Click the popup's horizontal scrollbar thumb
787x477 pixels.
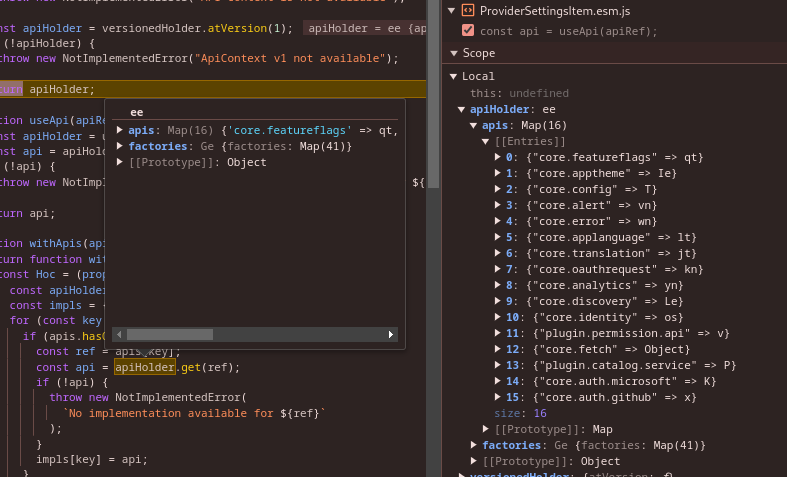tap(170, 334)
